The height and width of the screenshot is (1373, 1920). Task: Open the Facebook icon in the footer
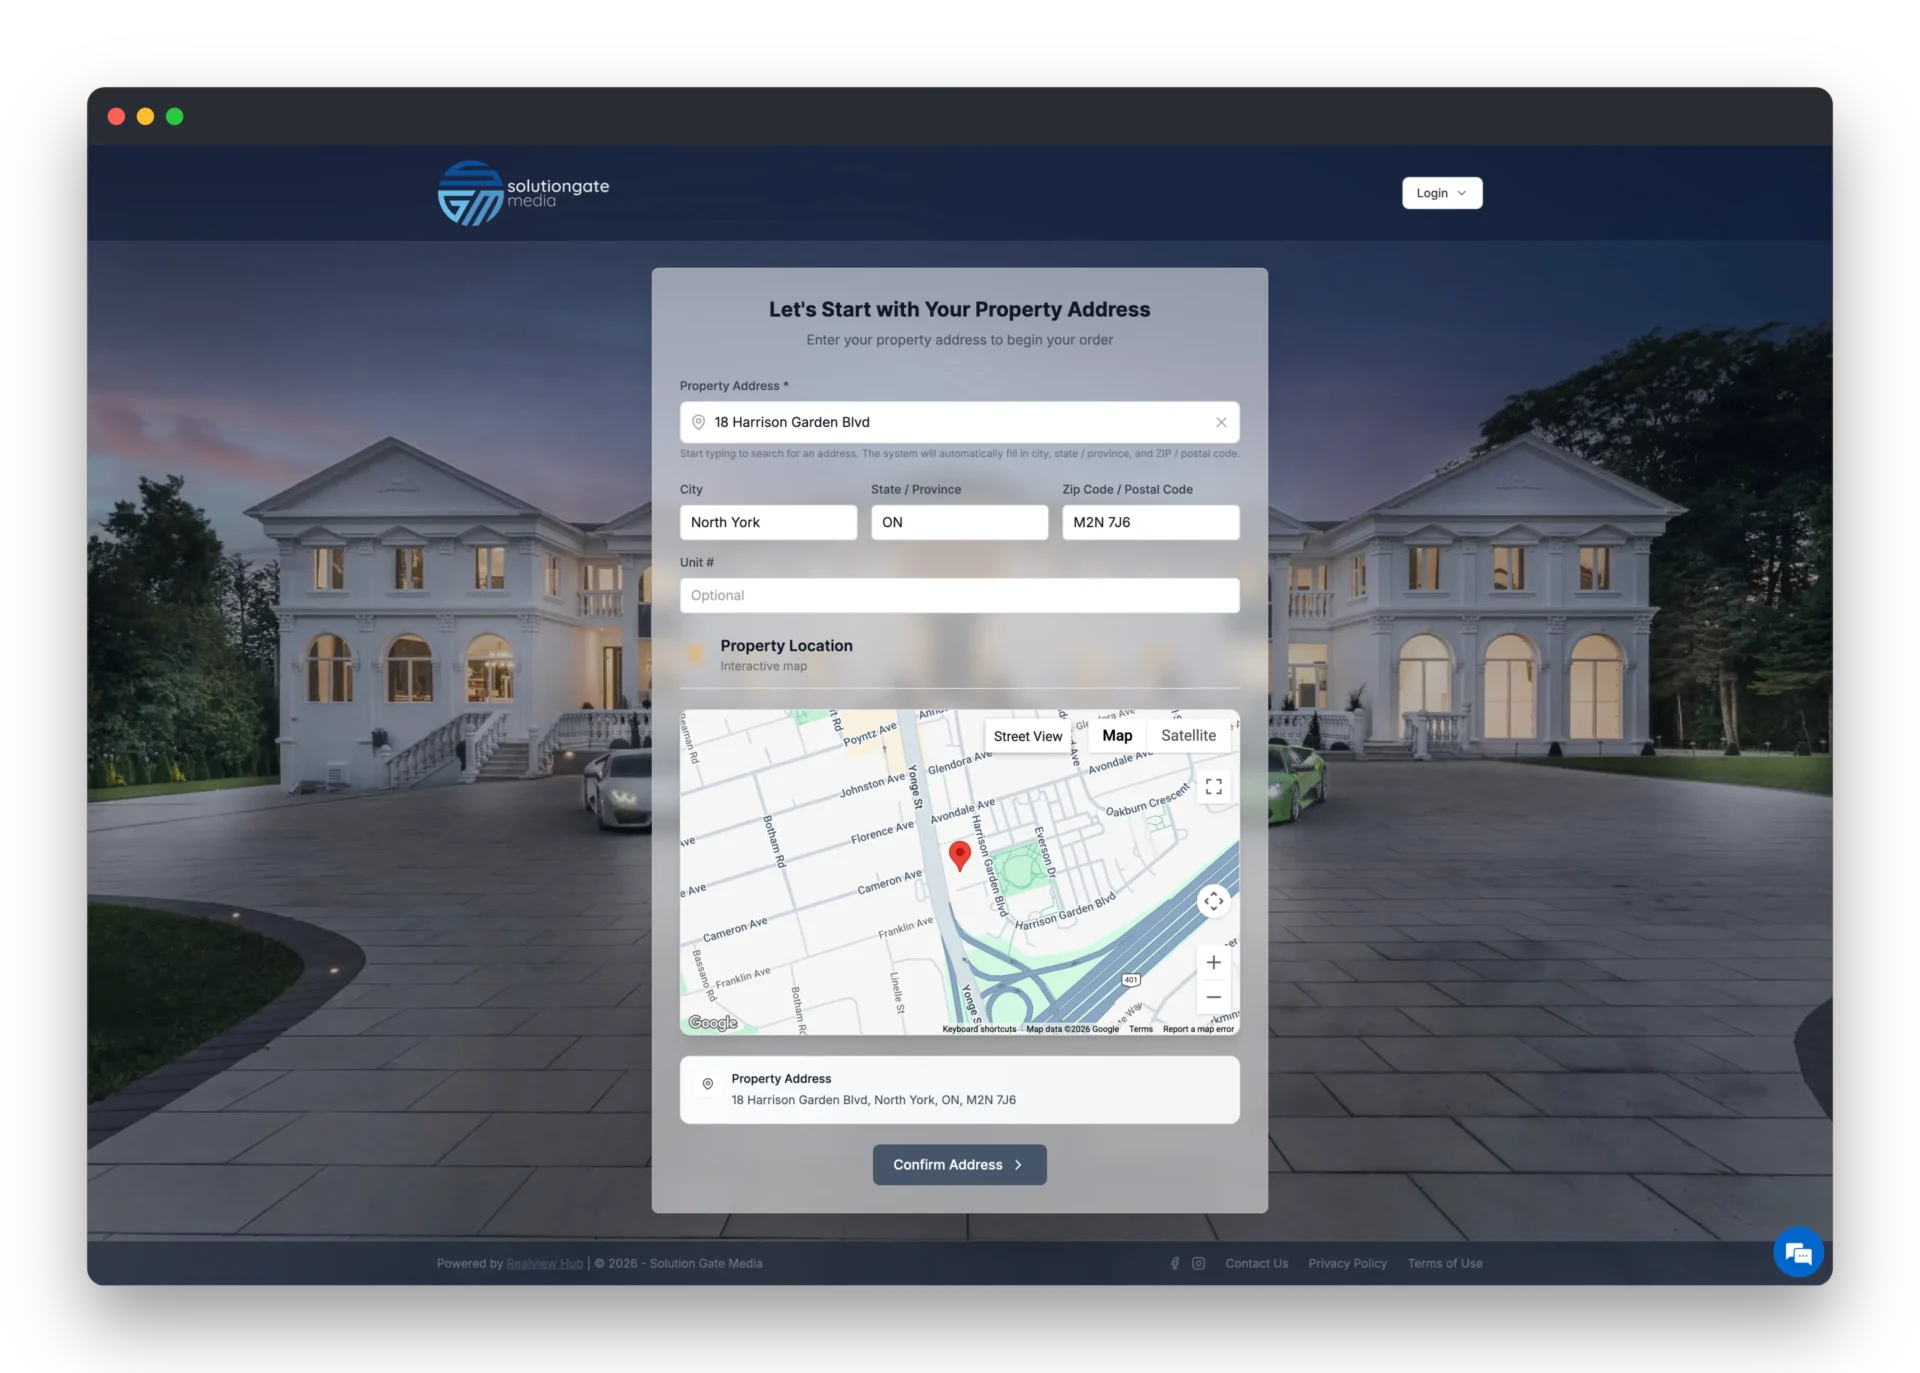pos(1175,1263)
